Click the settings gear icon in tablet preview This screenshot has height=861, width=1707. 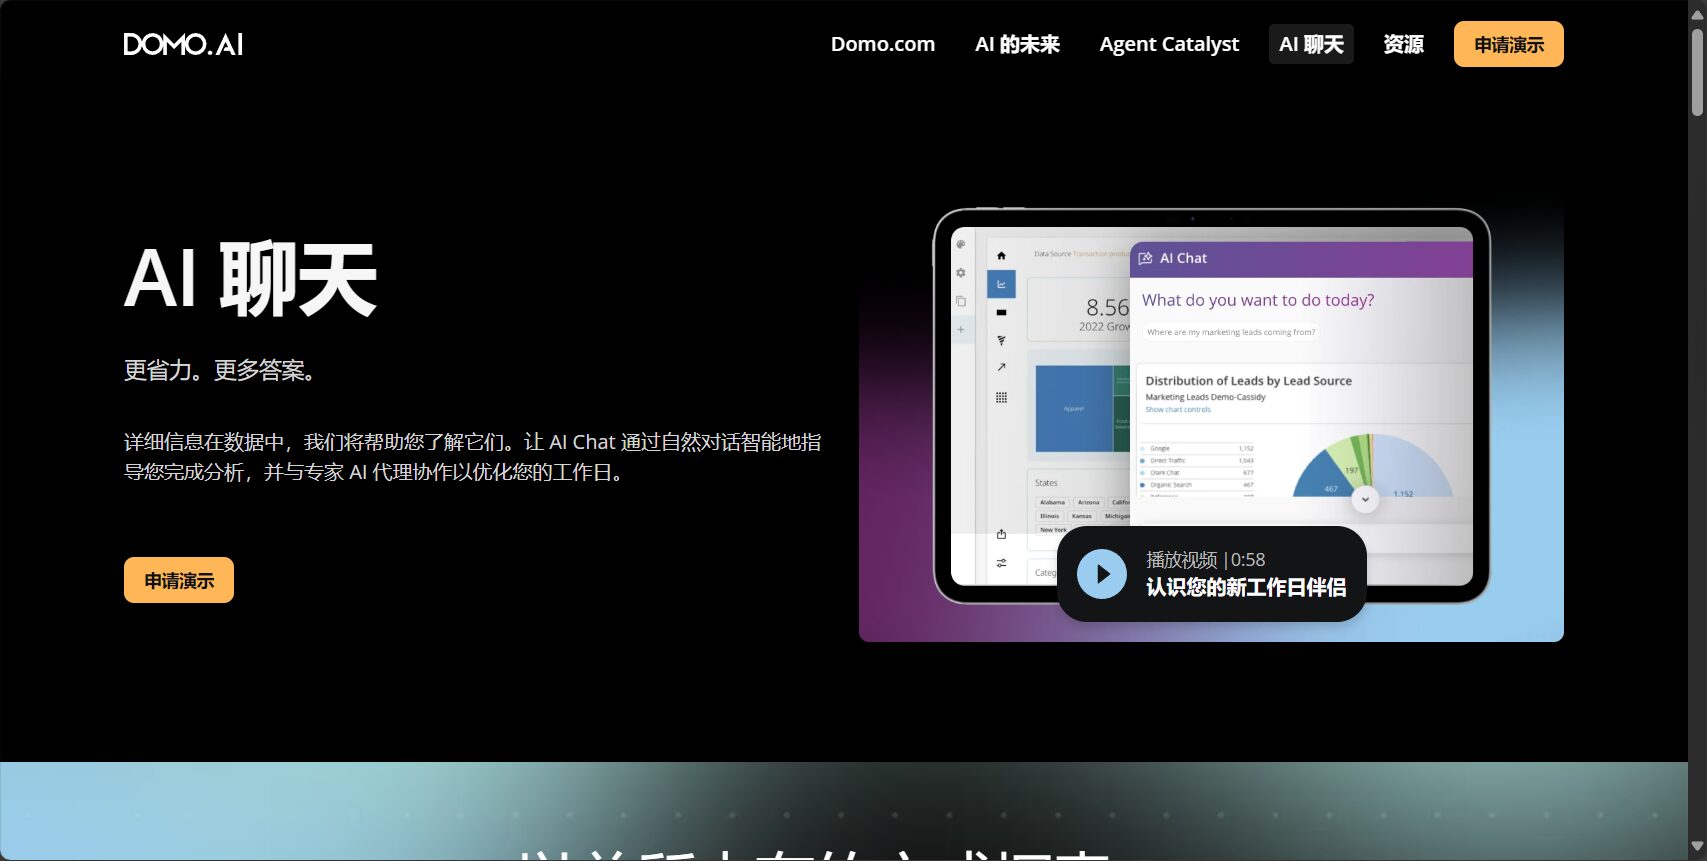(961, 272)
